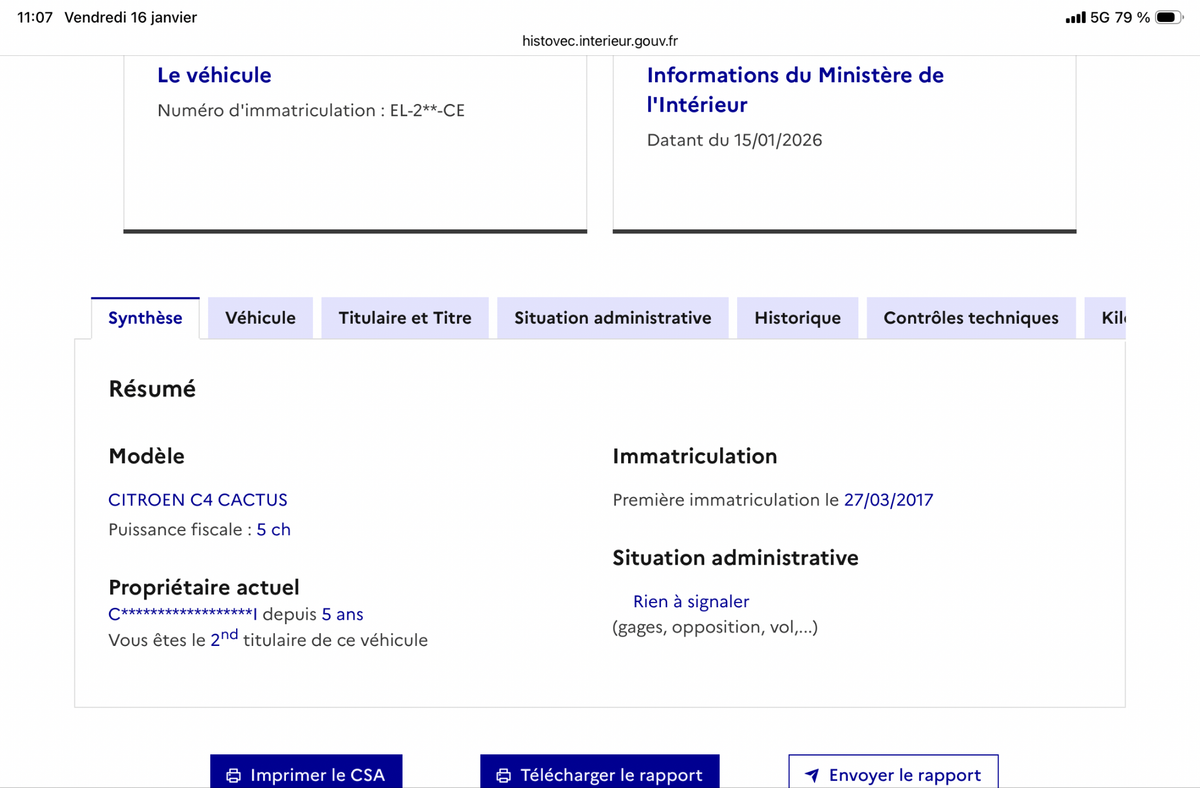Switch to the Véhicule tab
Image resolution: width=1200 pixels, height=788 pixels.
(x=260, y=317)
